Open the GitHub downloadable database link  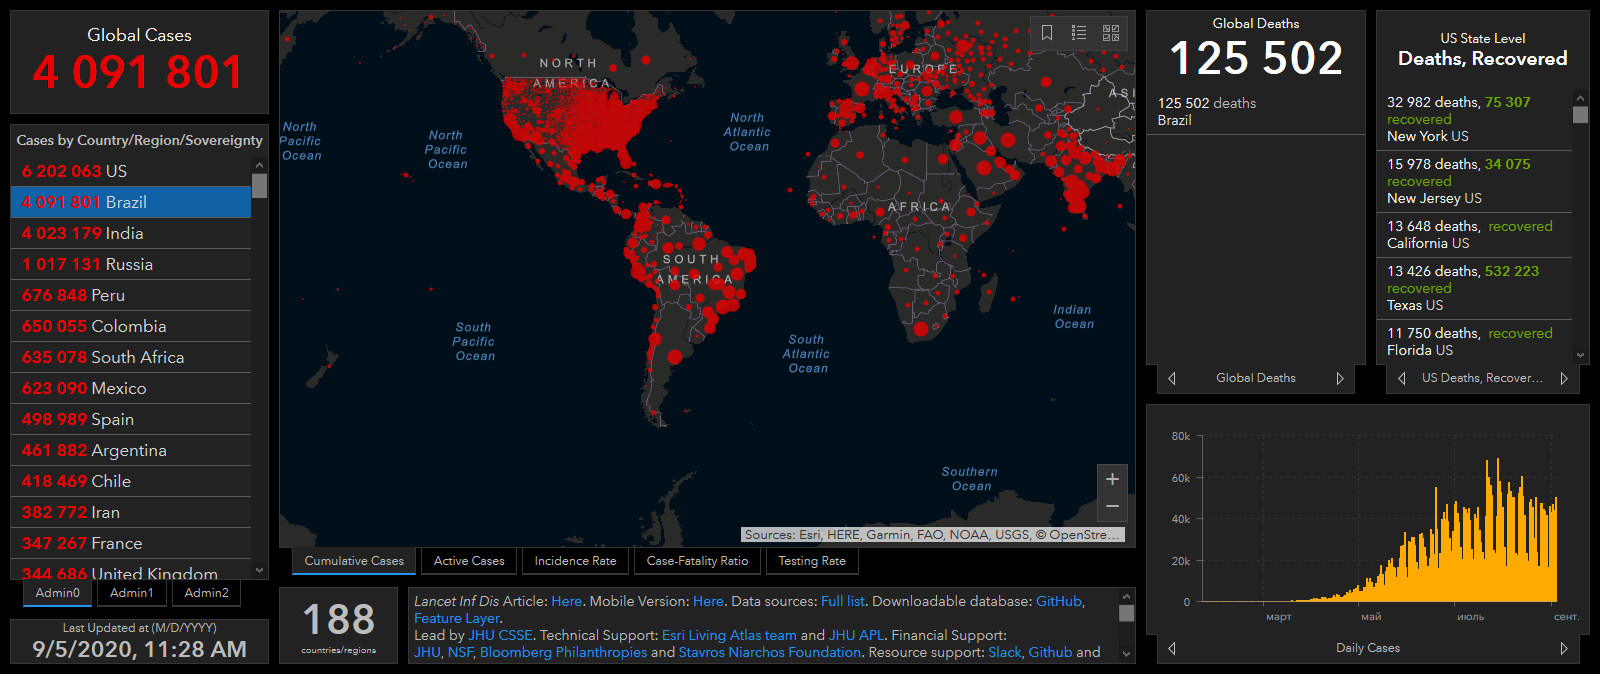(x=1058, y=601)
